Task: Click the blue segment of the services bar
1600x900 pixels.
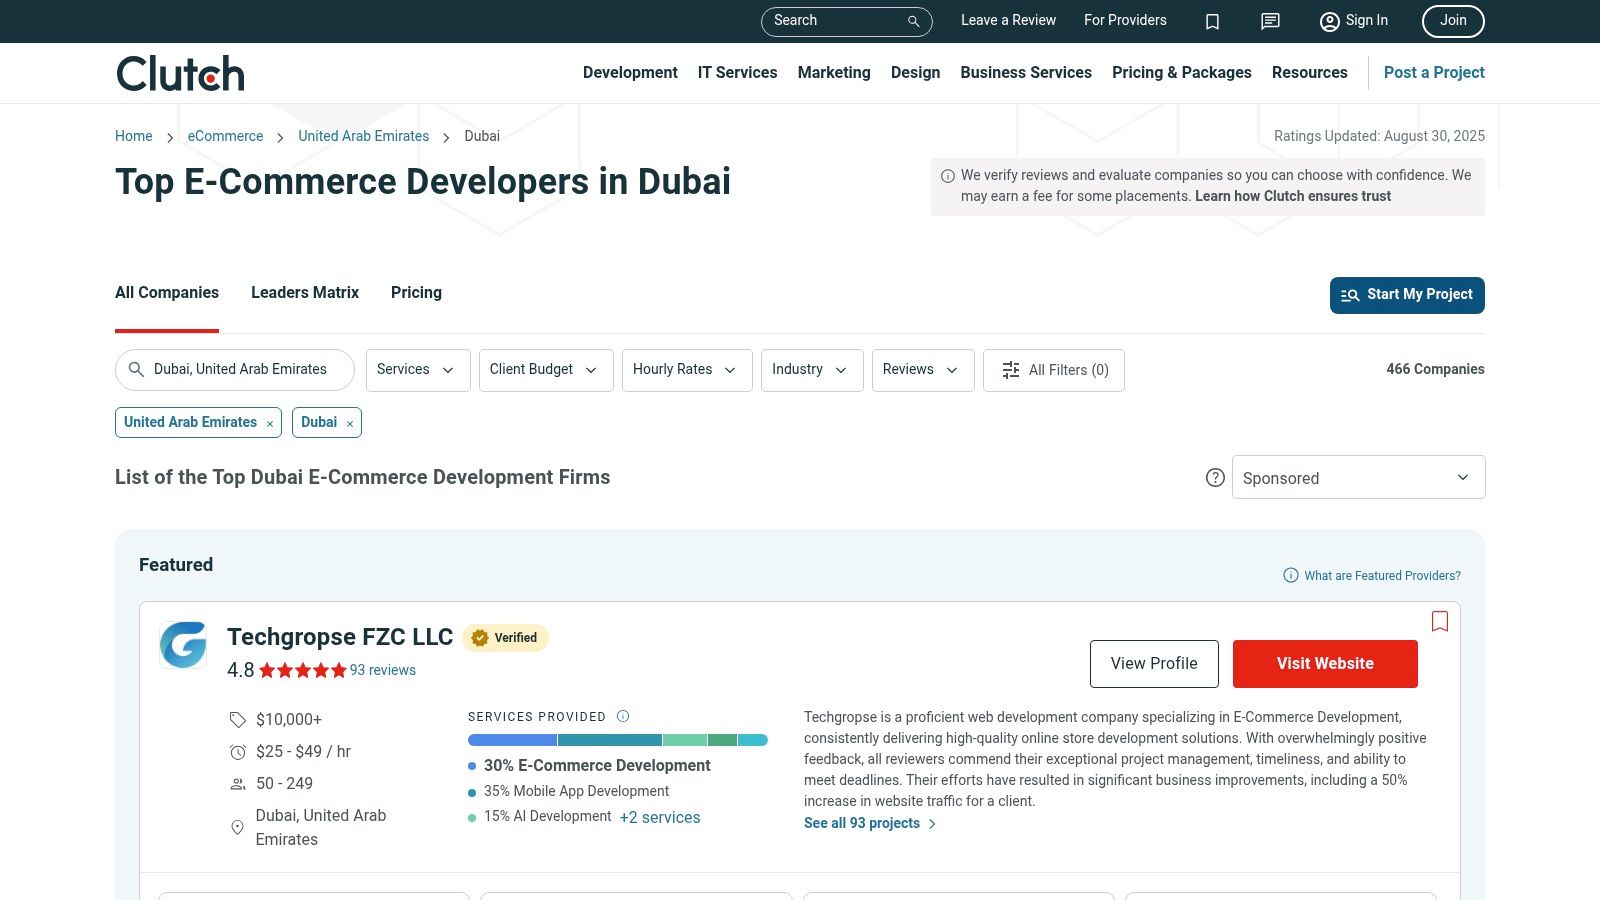Action: coord(510,740)
